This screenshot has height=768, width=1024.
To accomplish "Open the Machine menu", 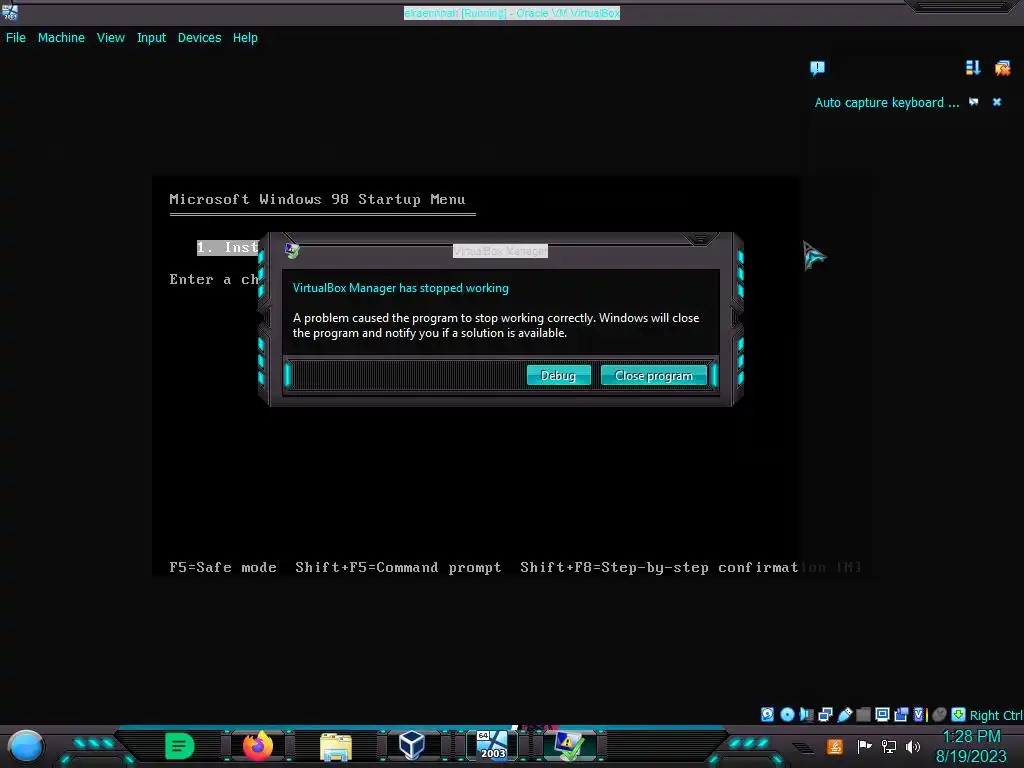I will click(x=61, y=38).
